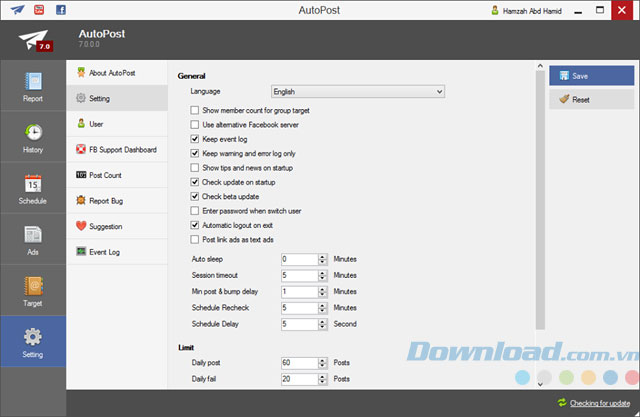The width and height of the screenshot is (640, 417).
Task: Click the Facebook icon in title bar
Action: [61, 10]
